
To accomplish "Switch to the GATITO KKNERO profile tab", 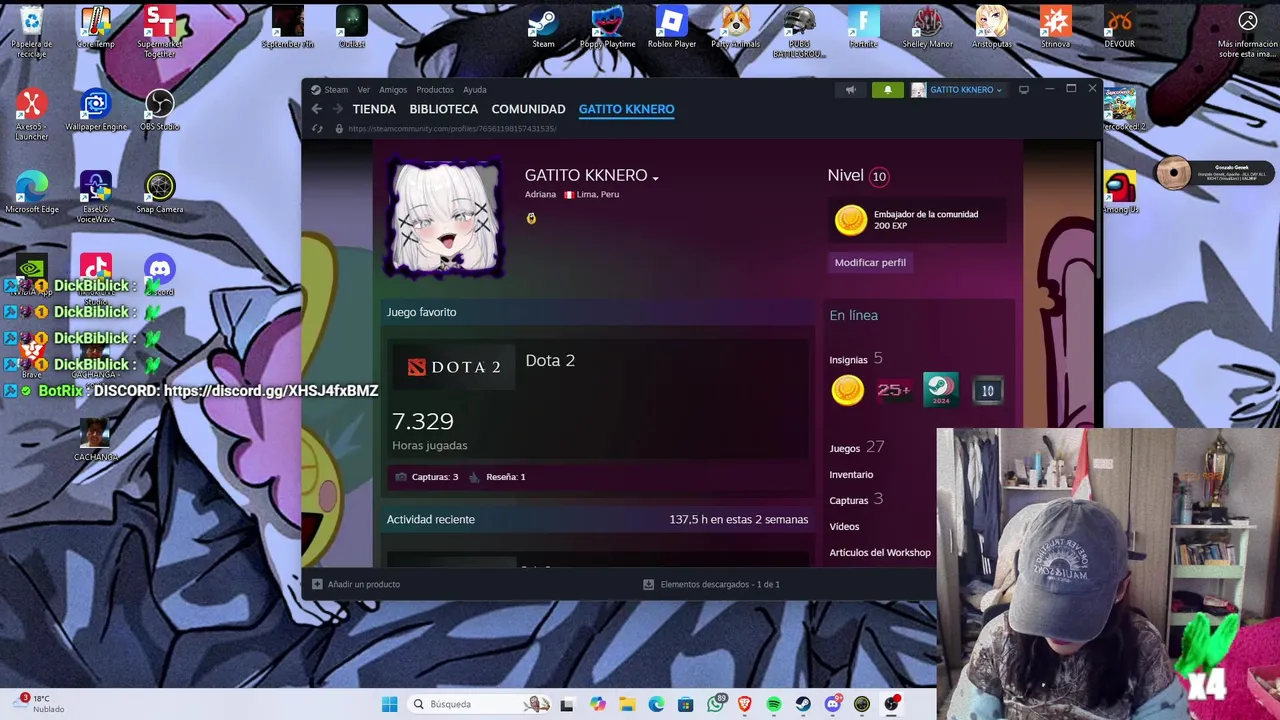I will click(627, 109).
